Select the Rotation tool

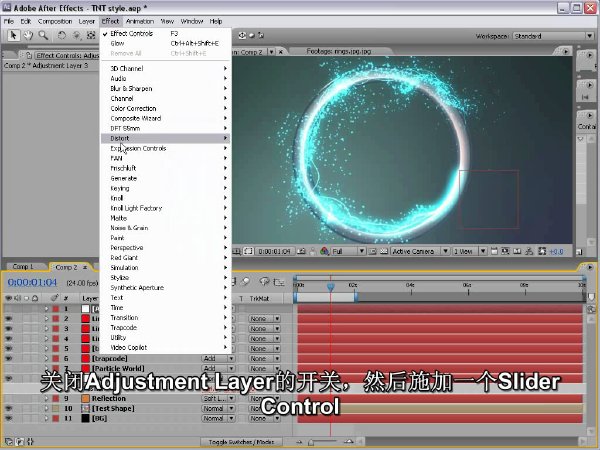pyautogui.click(x=62, y=36)
